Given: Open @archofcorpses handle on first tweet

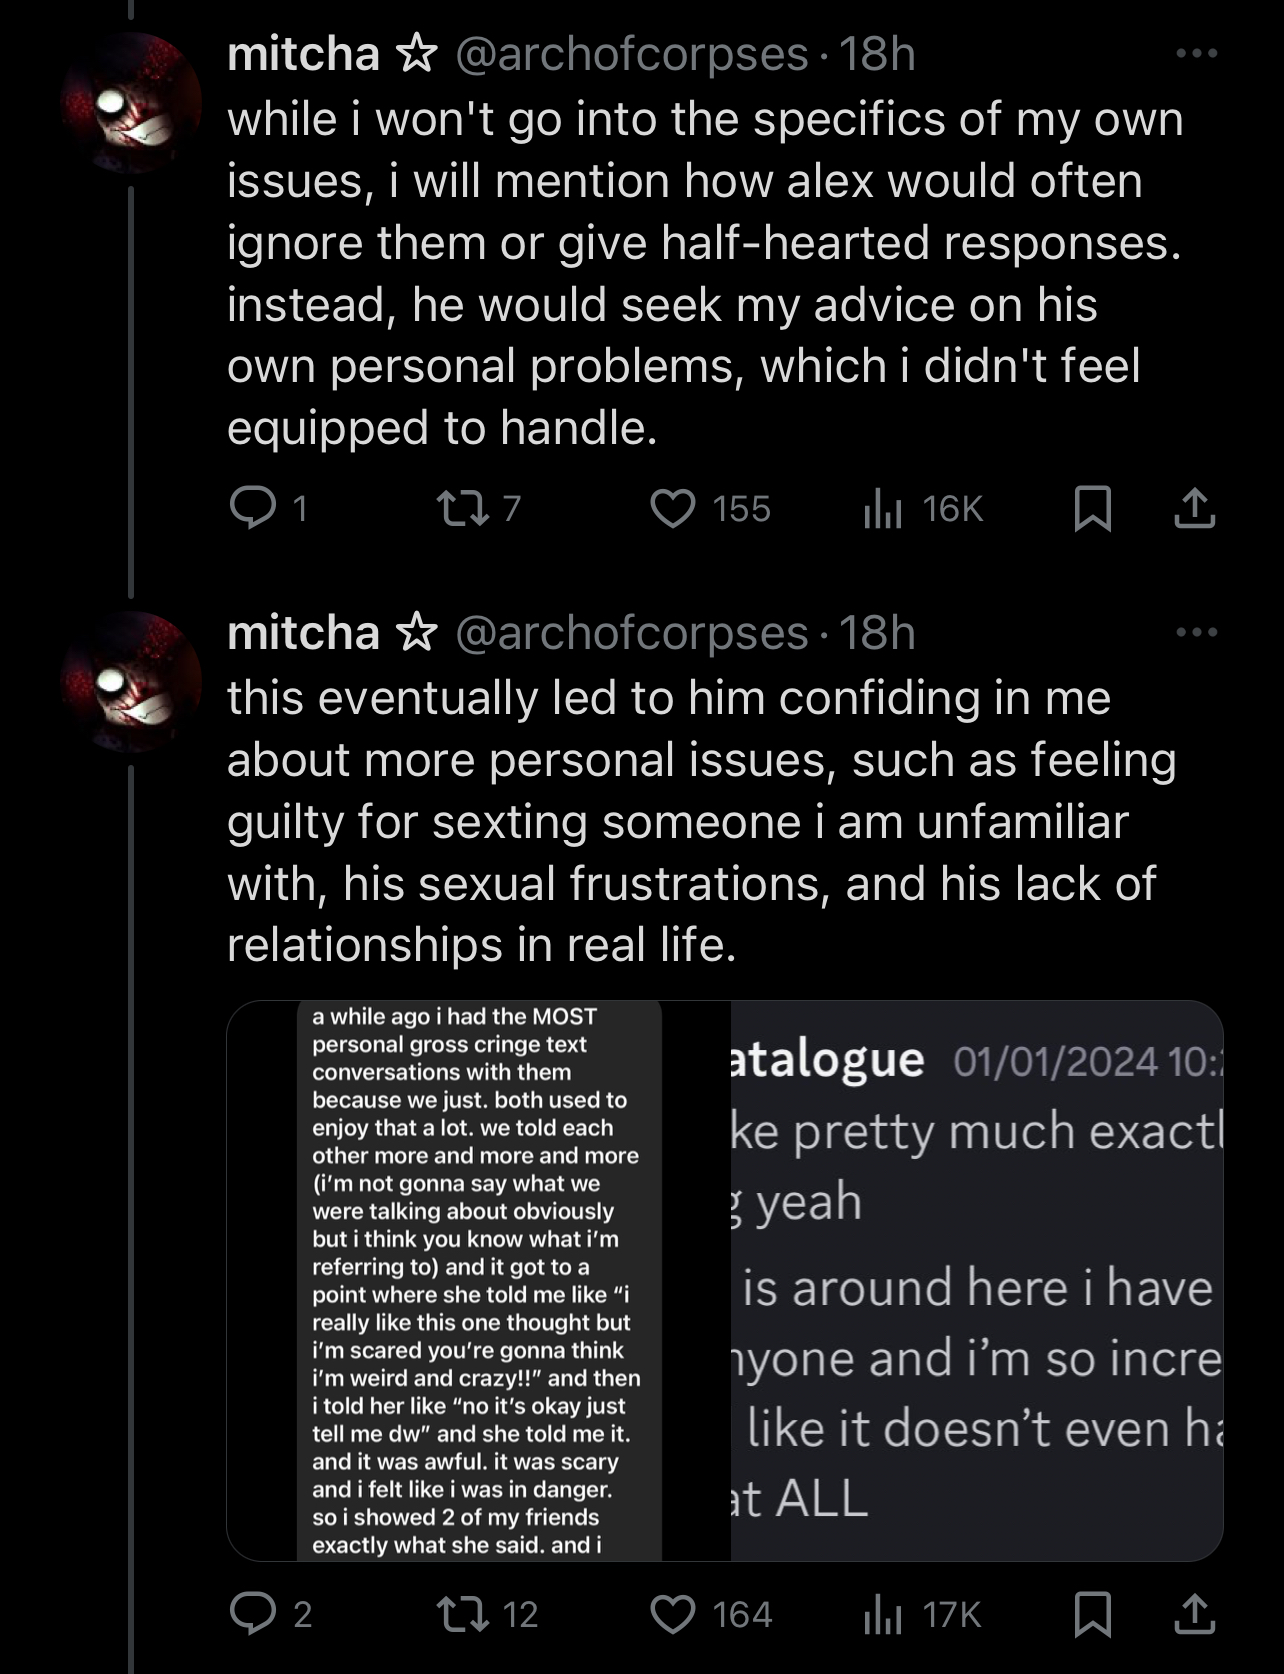Looking at the screenshot, I should tap(631, 54).
